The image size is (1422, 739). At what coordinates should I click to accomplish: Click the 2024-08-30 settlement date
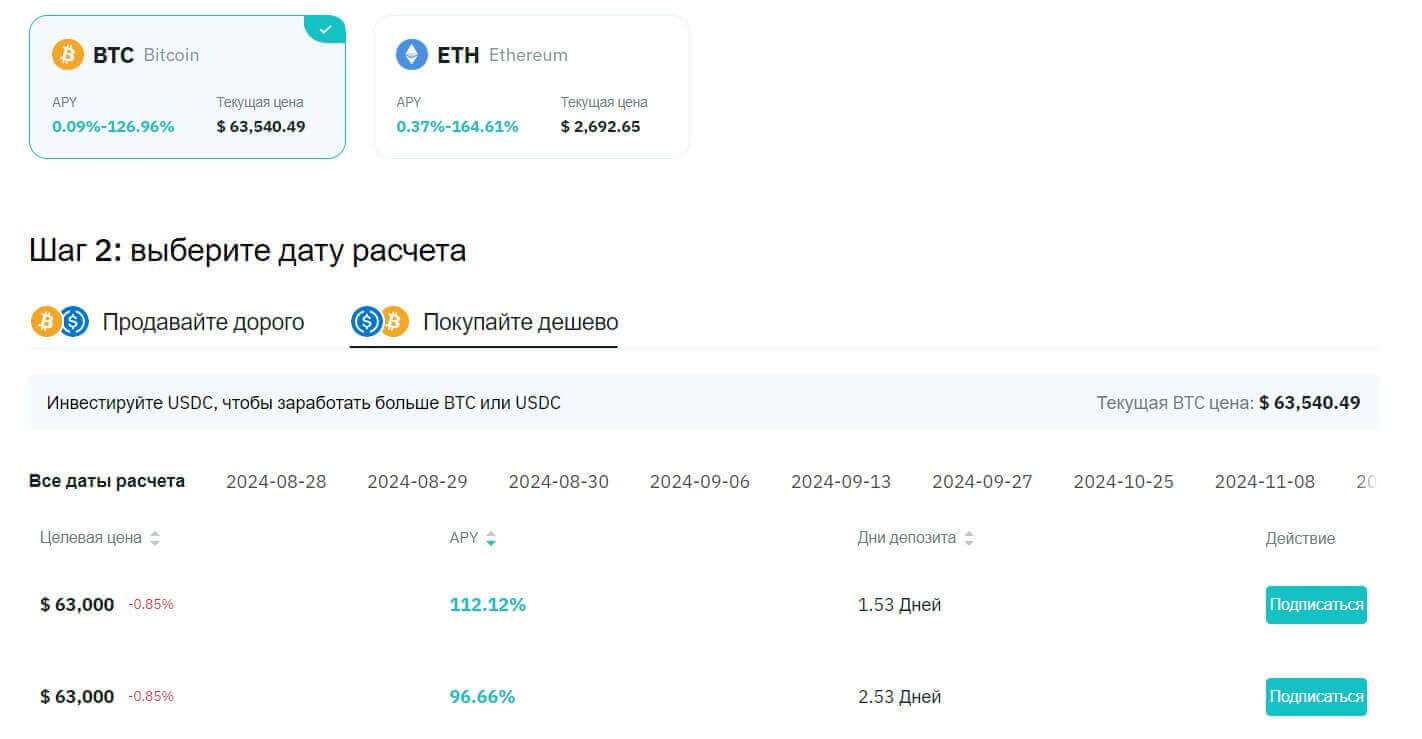pyautogui.click(x=558, y=482)
